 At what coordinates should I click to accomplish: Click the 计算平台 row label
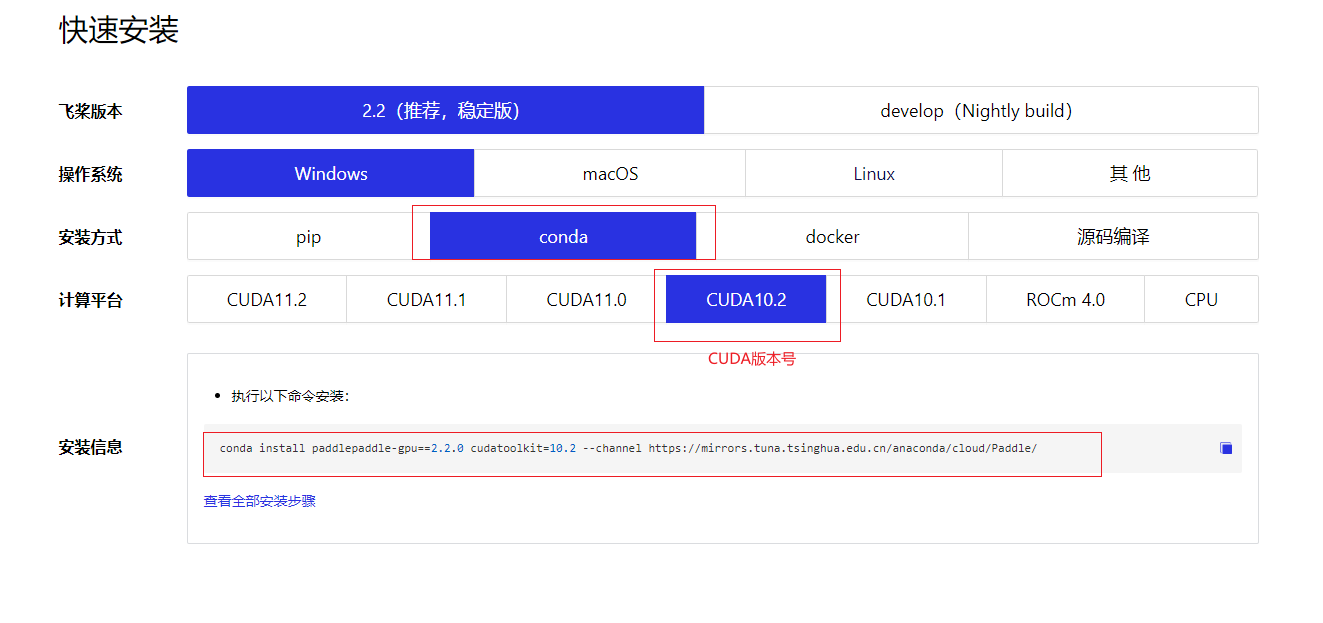click(91, 300)
